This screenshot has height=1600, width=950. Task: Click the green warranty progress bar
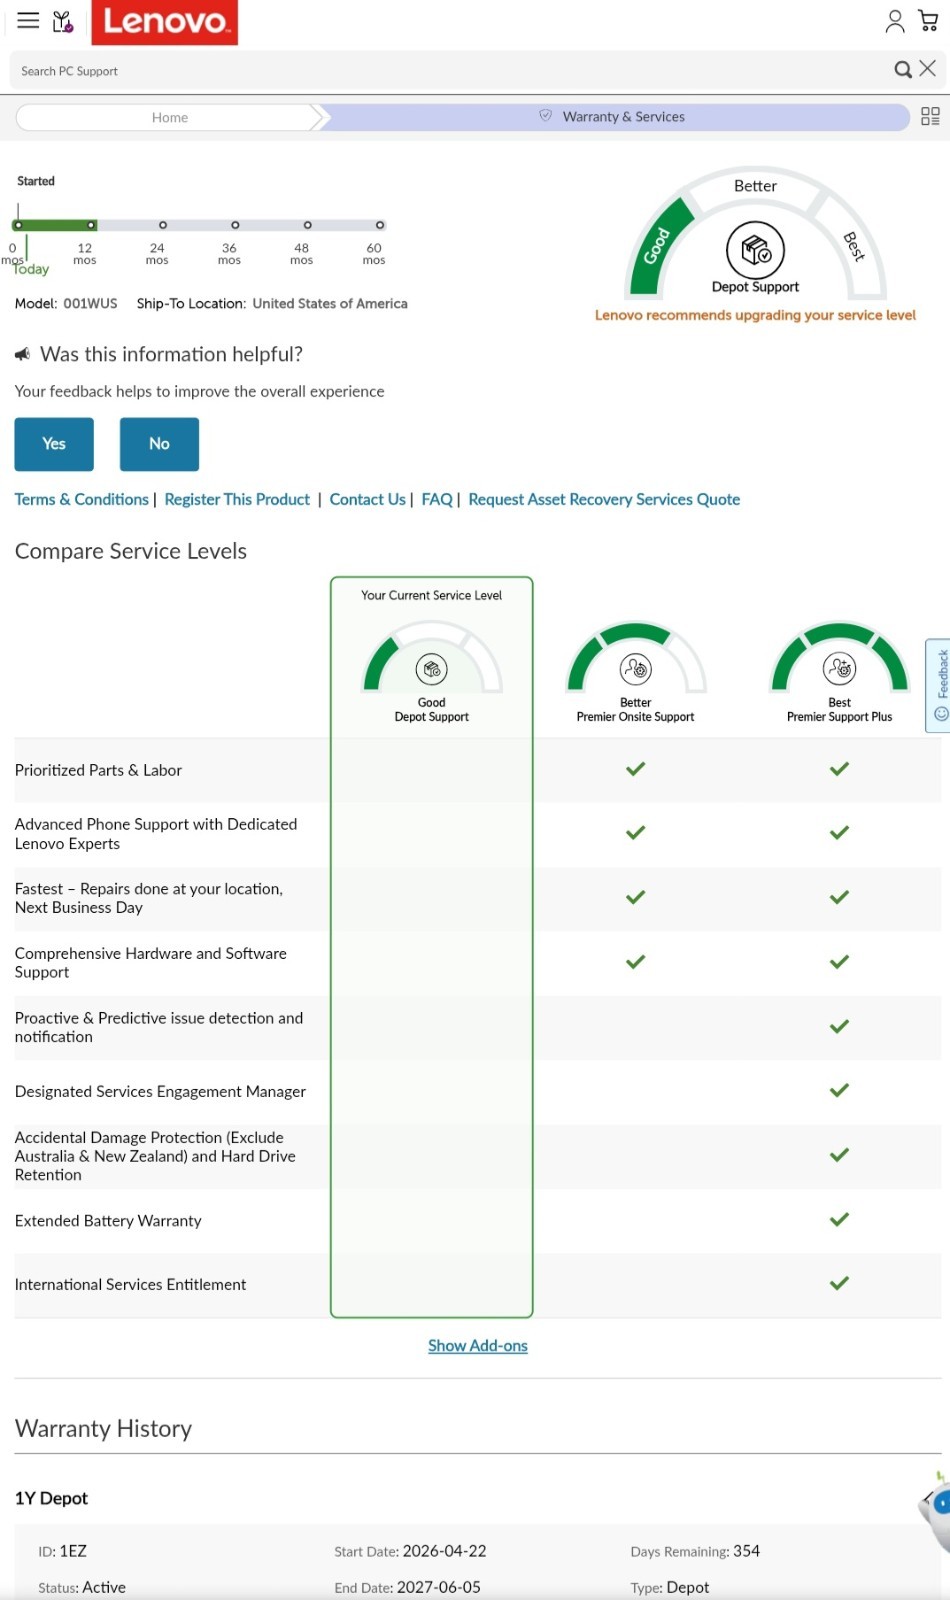coord(55,225)
